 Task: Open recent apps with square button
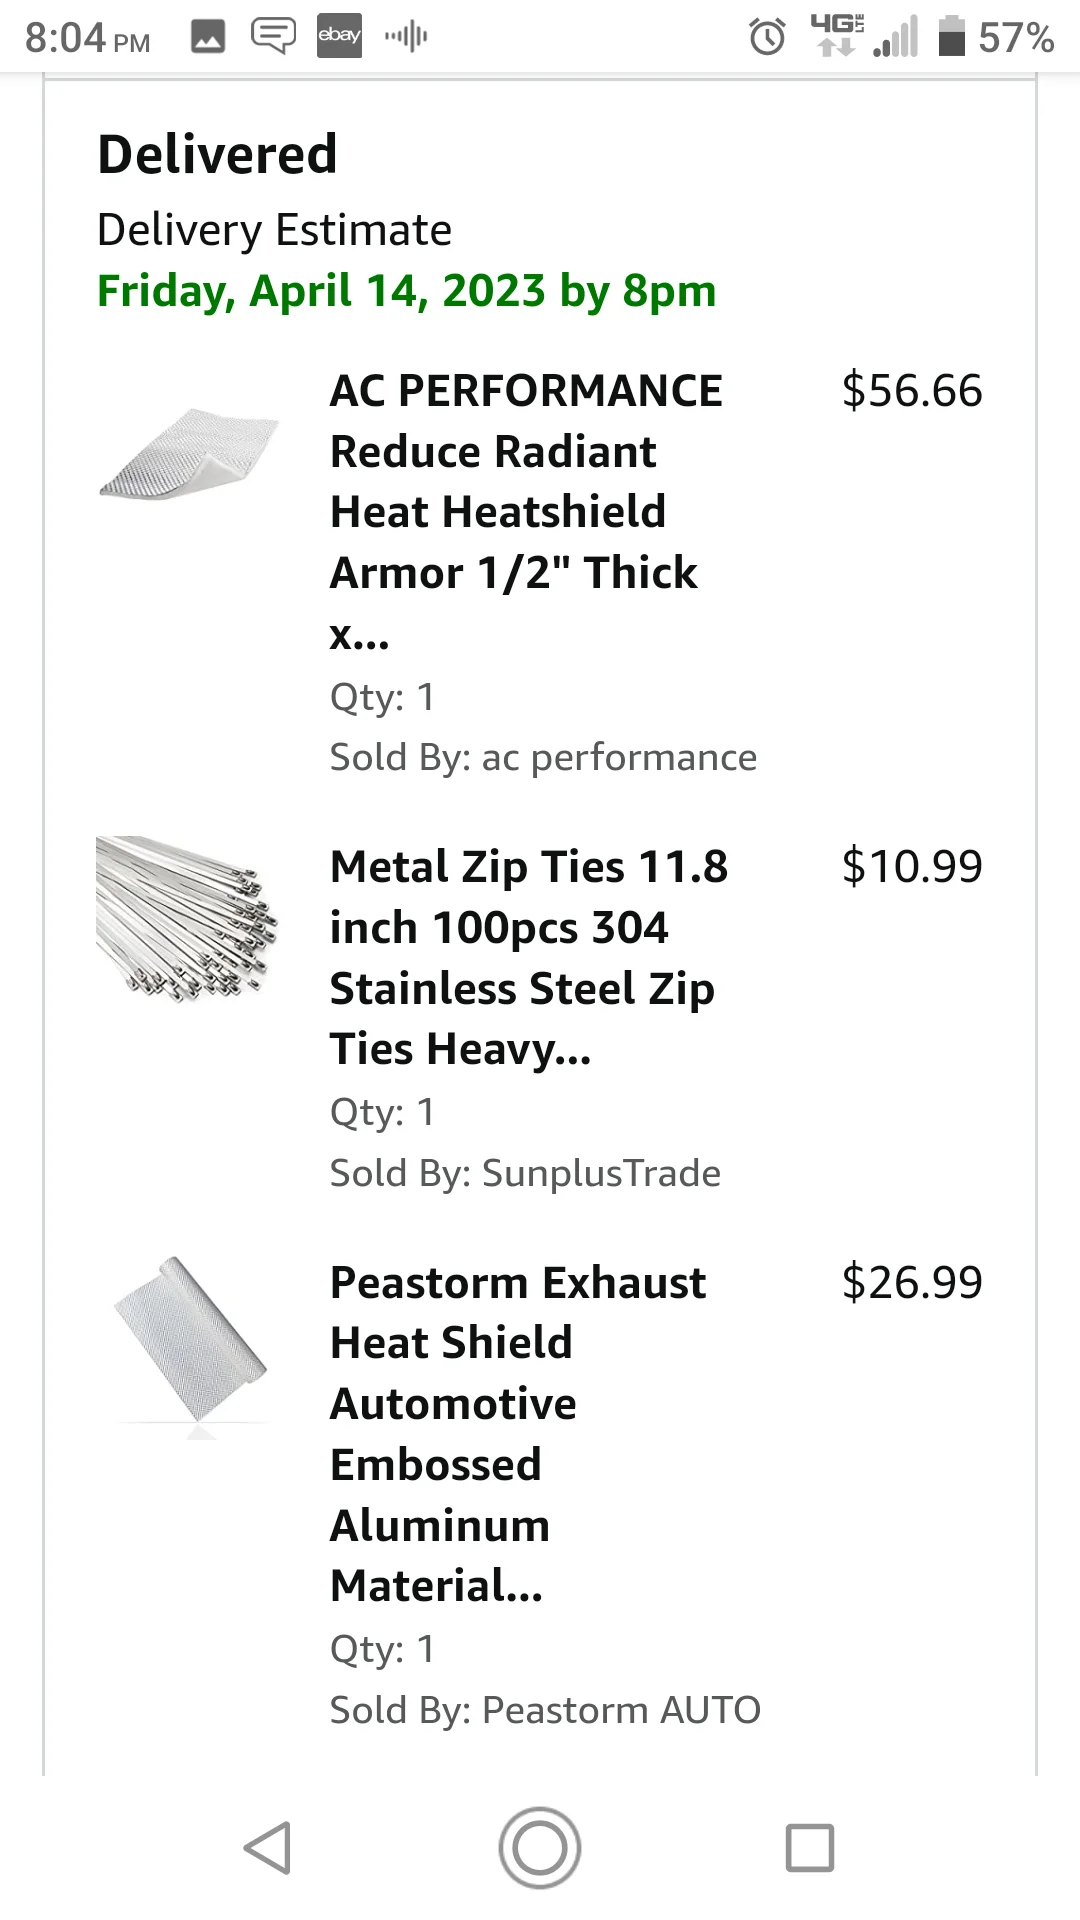(810, 1847)
